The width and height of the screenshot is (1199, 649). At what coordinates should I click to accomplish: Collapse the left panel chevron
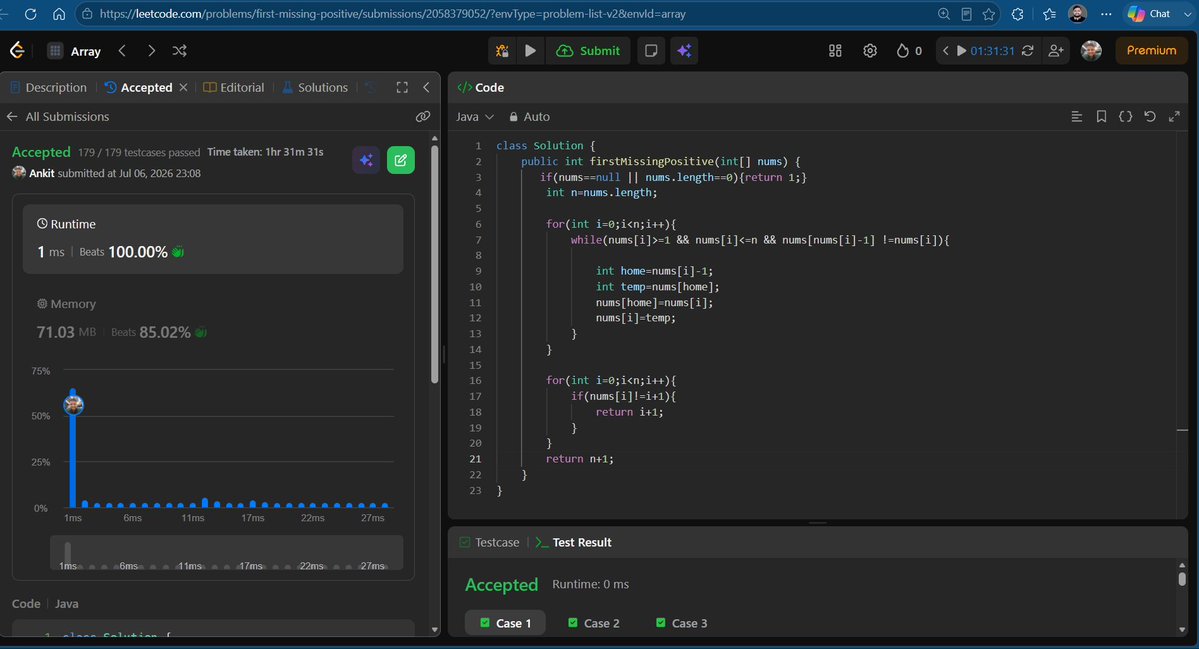[427, 87]
